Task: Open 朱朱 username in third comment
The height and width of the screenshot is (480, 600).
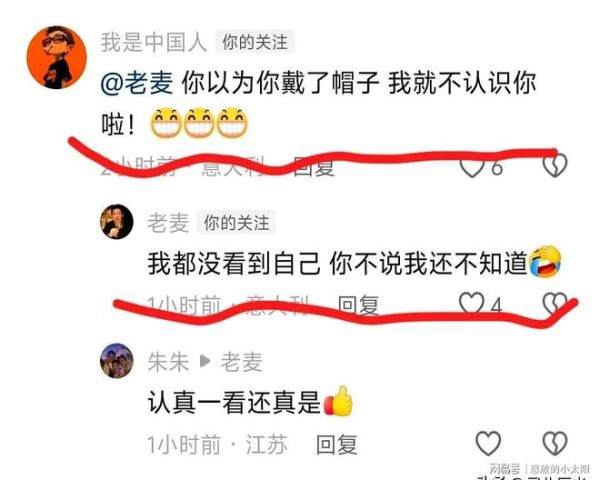Action: pyautogui.click(x=168, y=361)
